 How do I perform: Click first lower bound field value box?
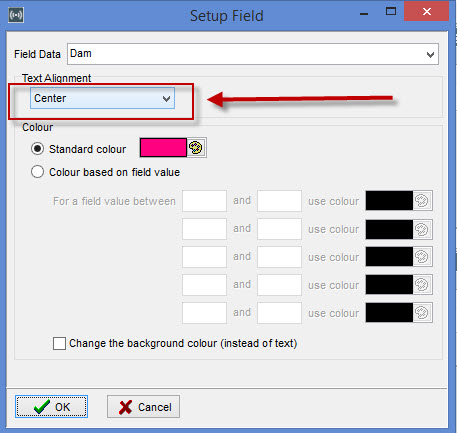tap(204, 201)
